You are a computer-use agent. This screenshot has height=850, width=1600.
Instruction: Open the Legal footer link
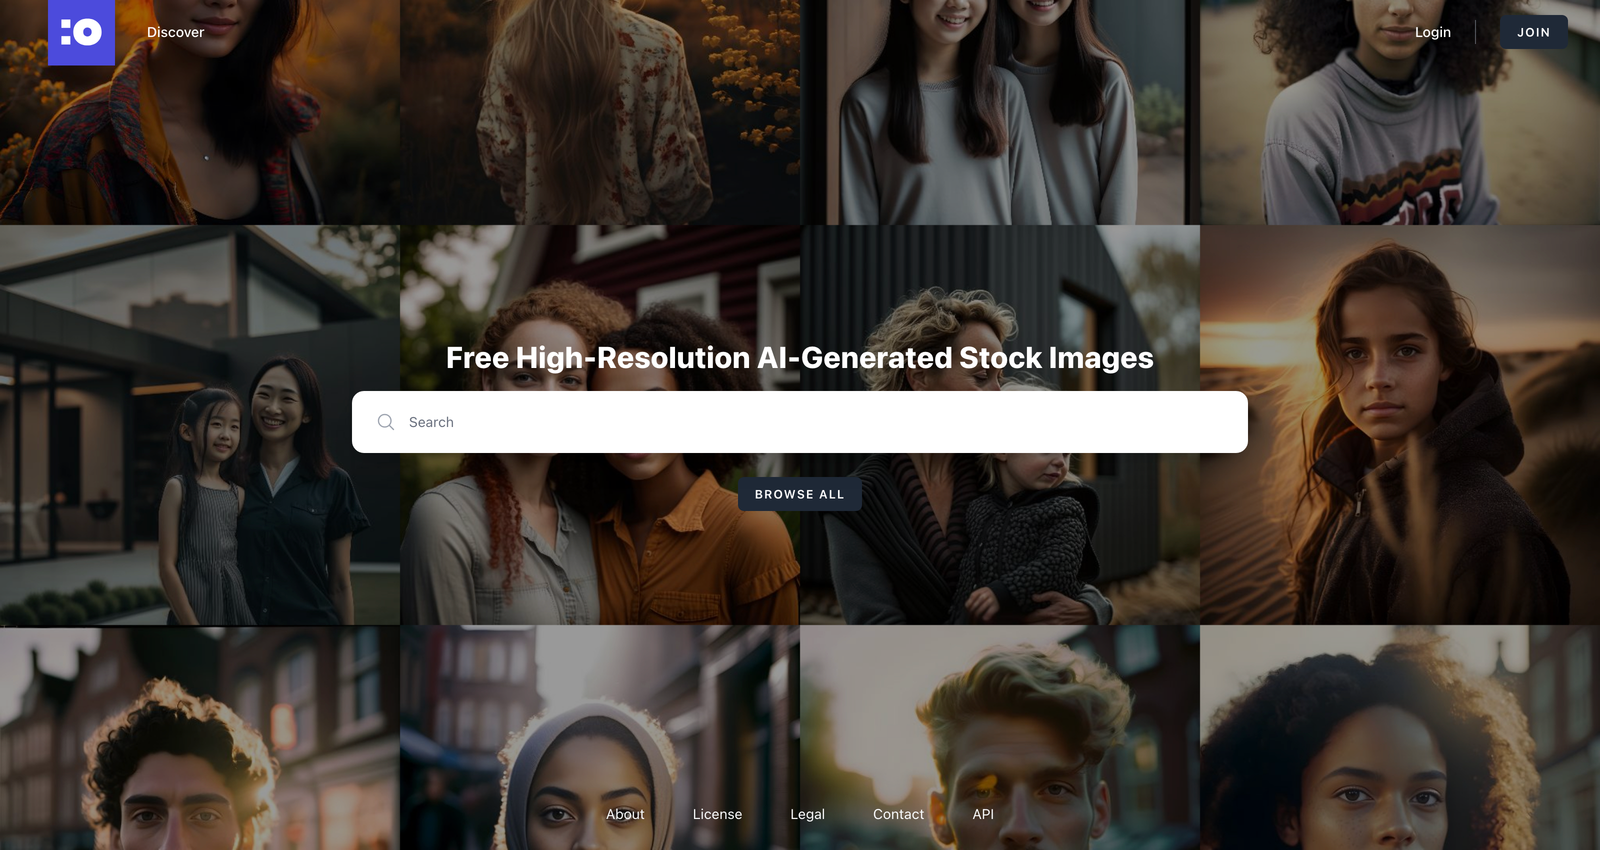[807, 814]
